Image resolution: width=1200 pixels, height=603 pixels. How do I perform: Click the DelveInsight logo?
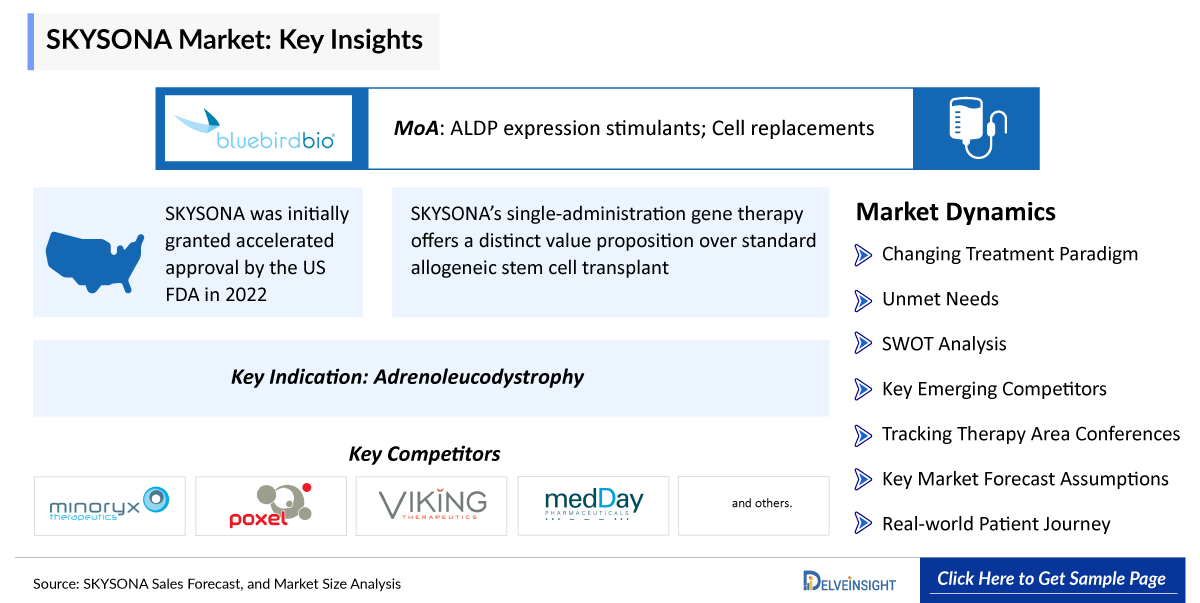850,582
